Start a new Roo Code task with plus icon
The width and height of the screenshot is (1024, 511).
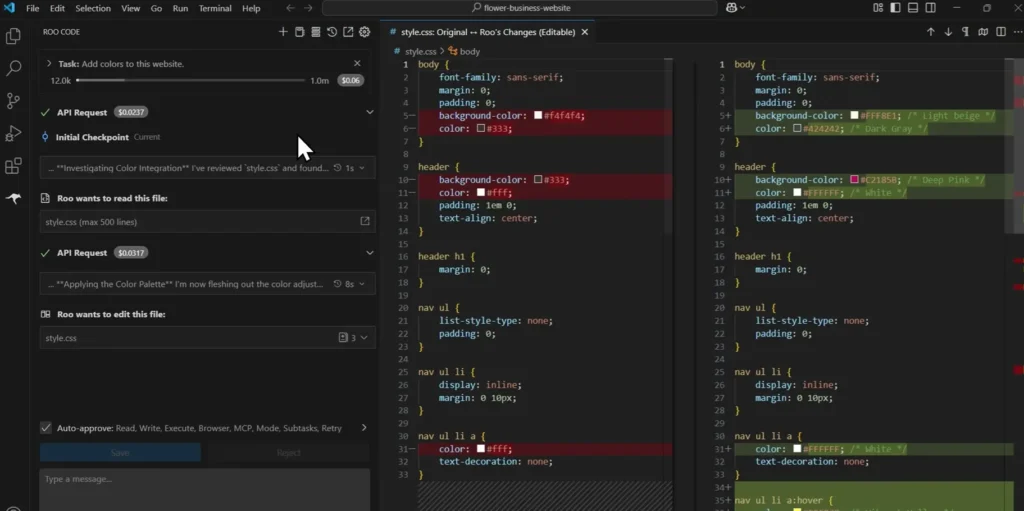283,32
